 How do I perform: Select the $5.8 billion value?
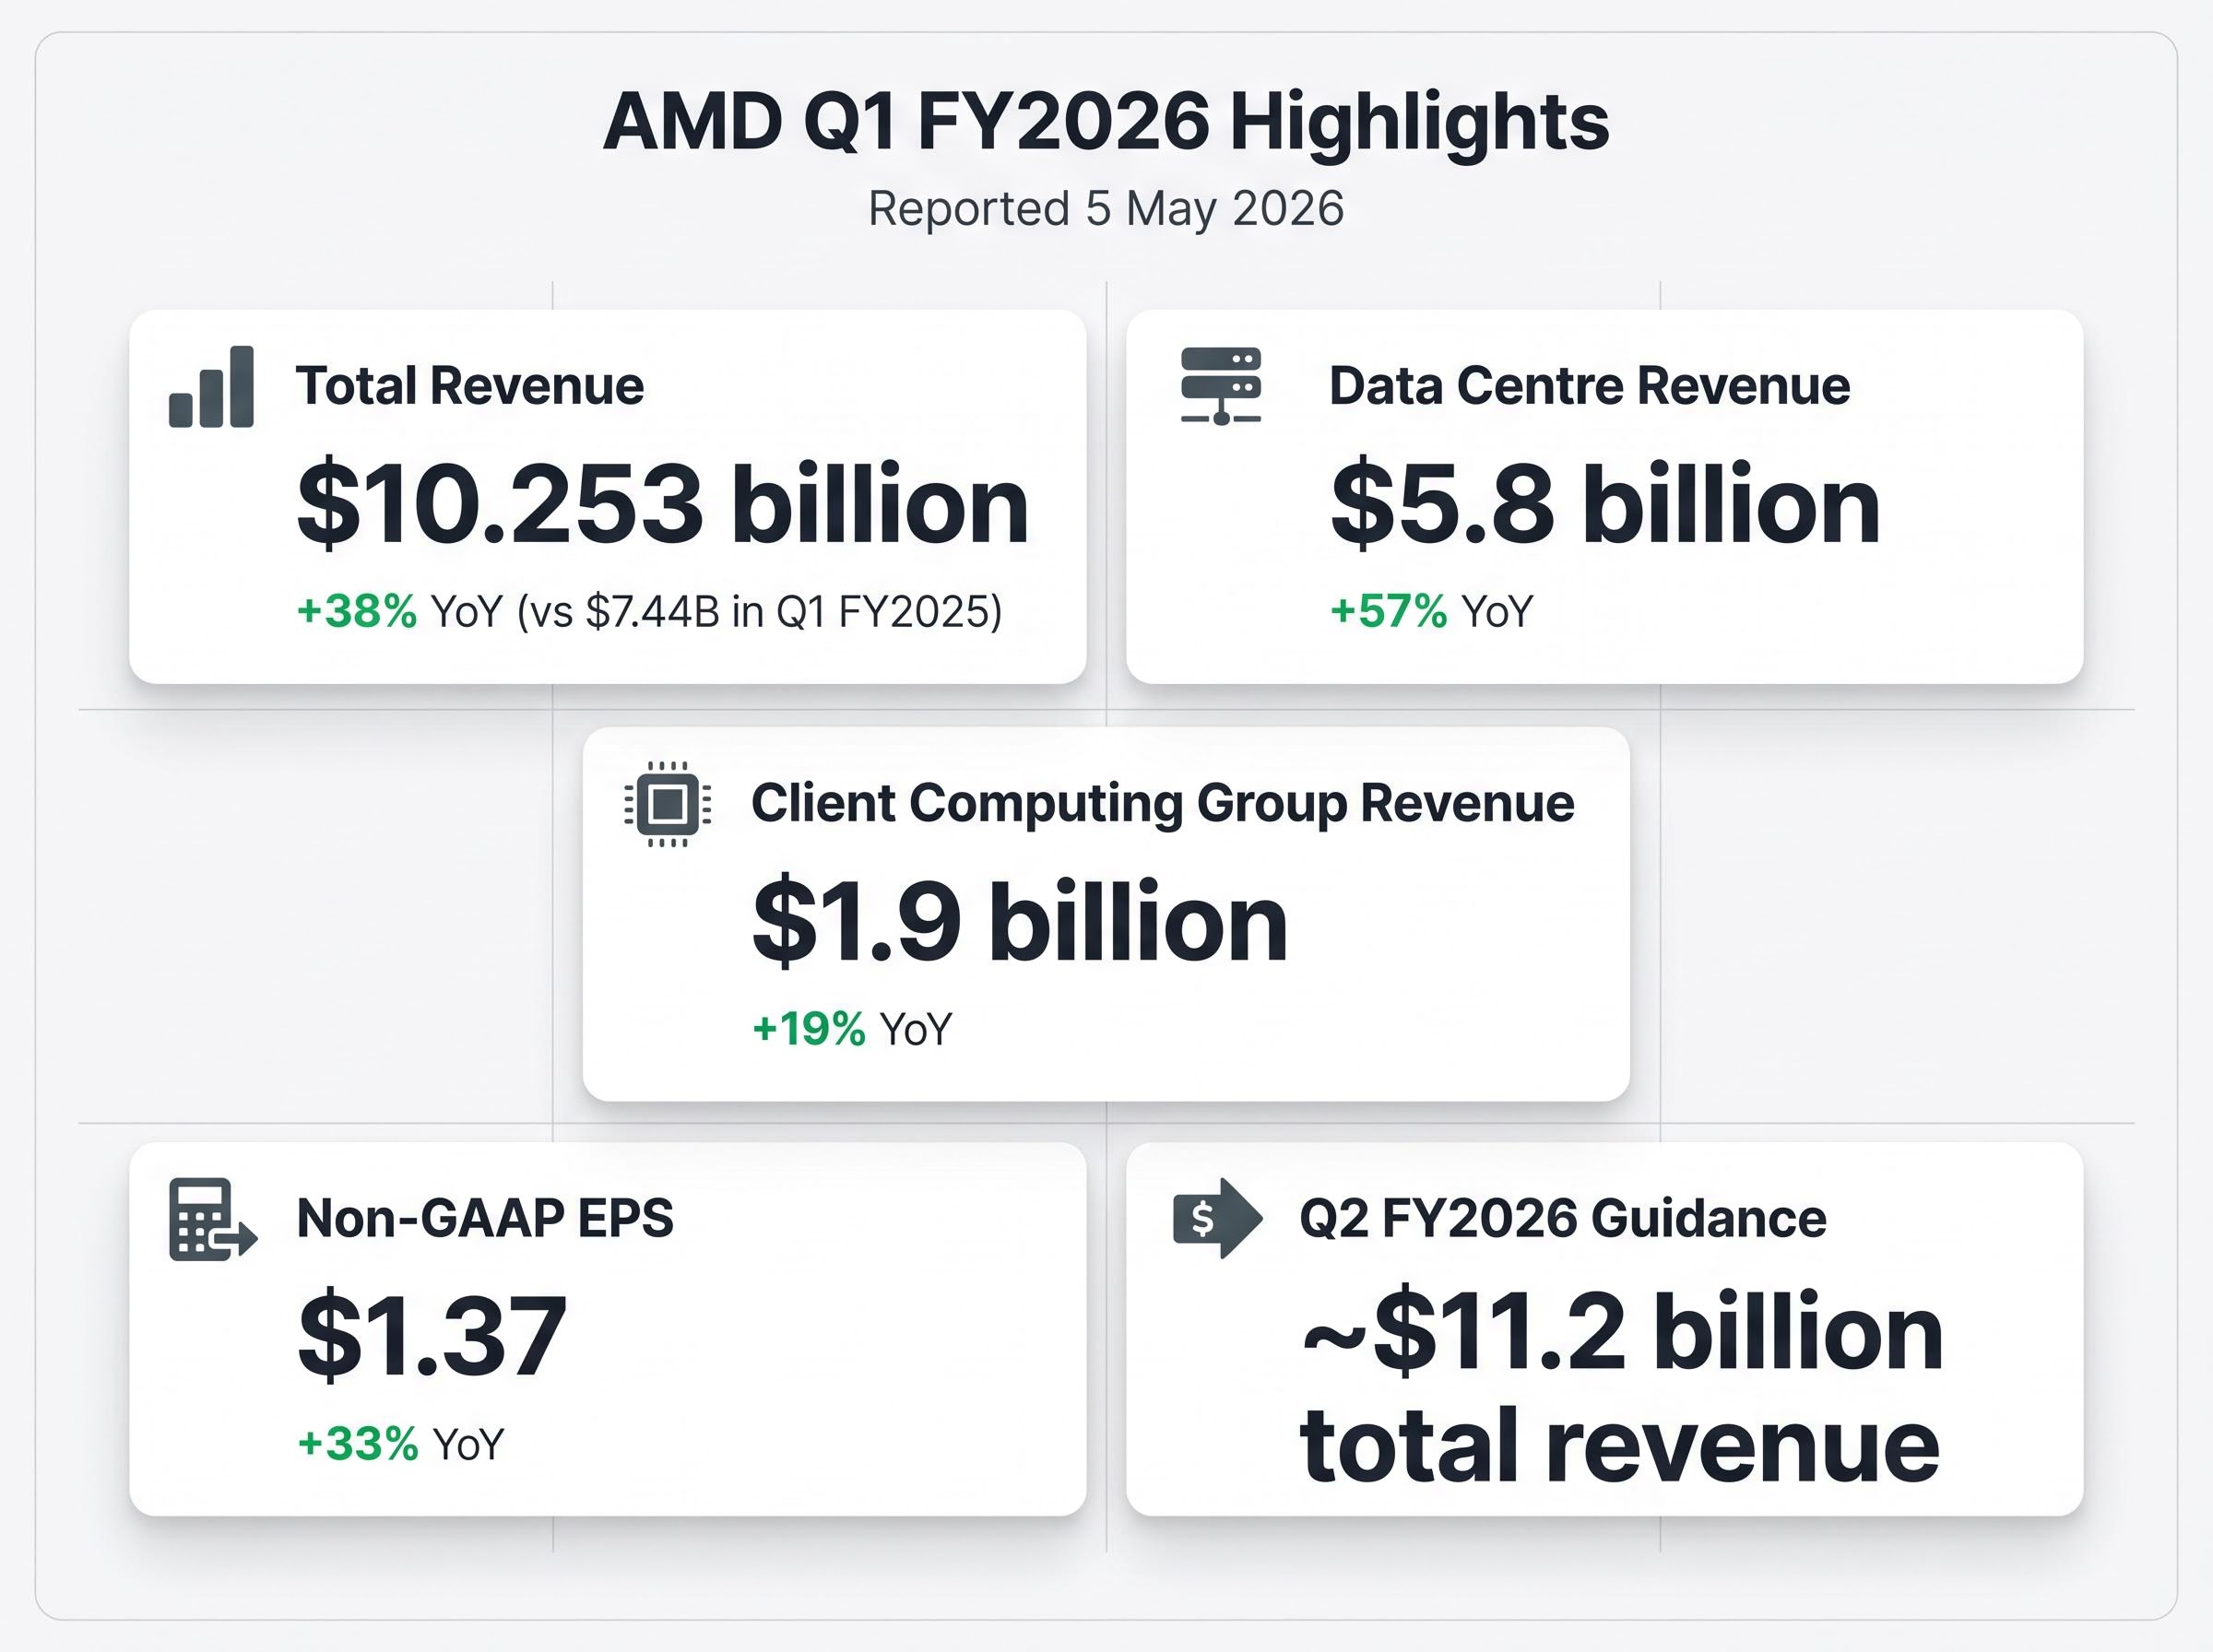click(x=1605, y=503)
